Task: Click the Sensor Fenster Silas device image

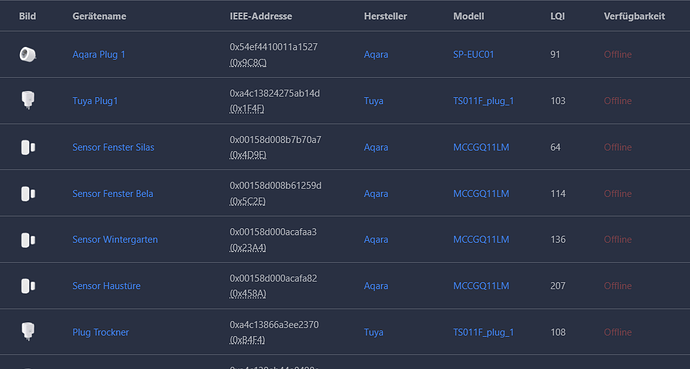Action: [x=28, y=147]
